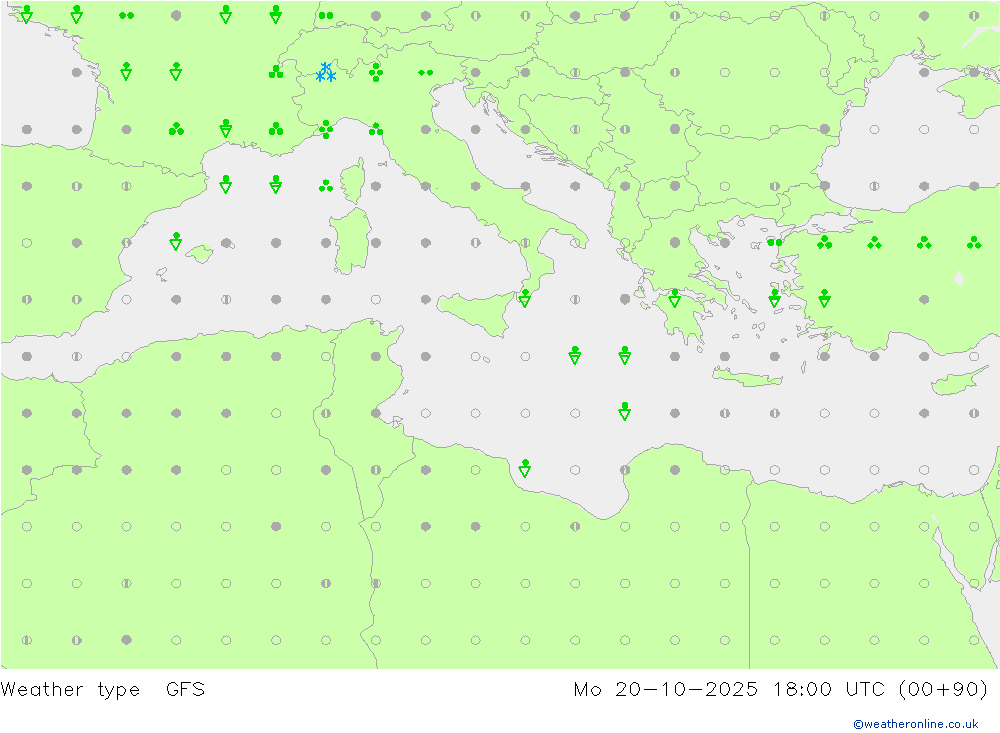Click the shower symbol just west of Mallorca
1000x733 pixels.
point(176,241)
